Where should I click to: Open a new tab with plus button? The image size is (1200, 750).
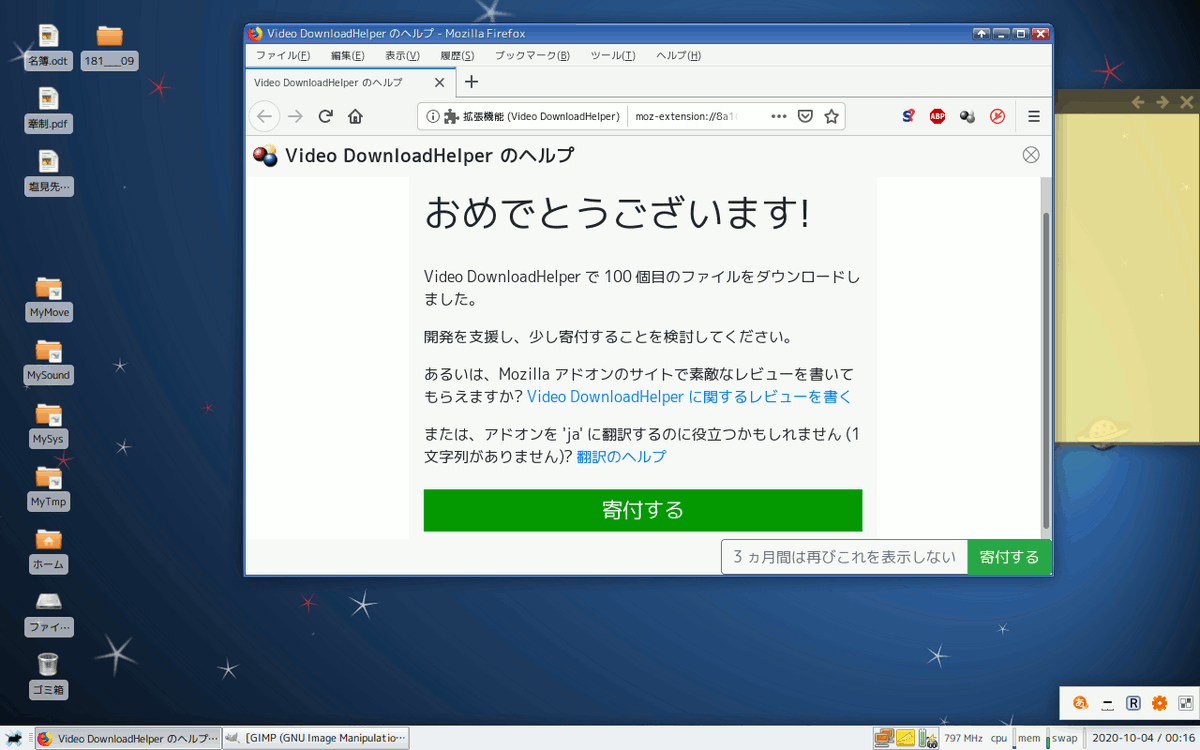coord(472,82)
